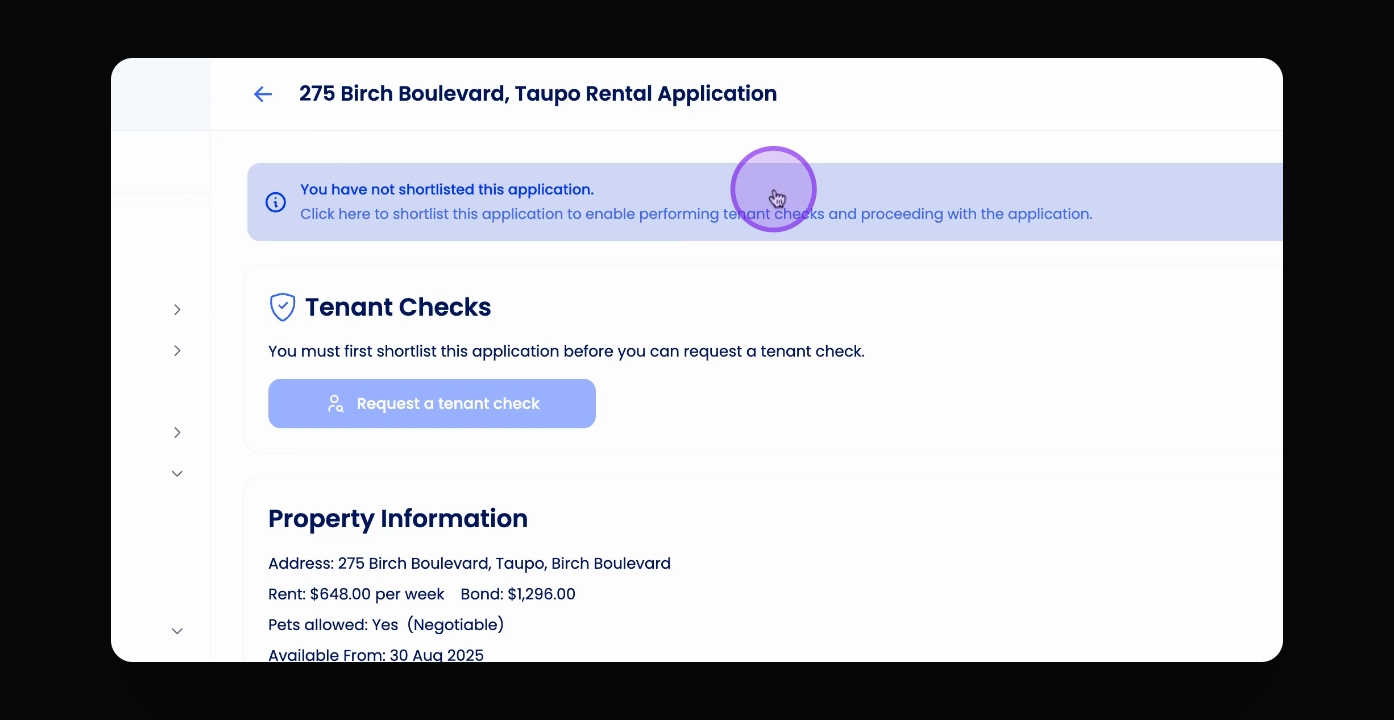Click 'You must first shortlist this application' message
Image resolution: width=1394 pixels, height=720 pixels.
[566, 352]
